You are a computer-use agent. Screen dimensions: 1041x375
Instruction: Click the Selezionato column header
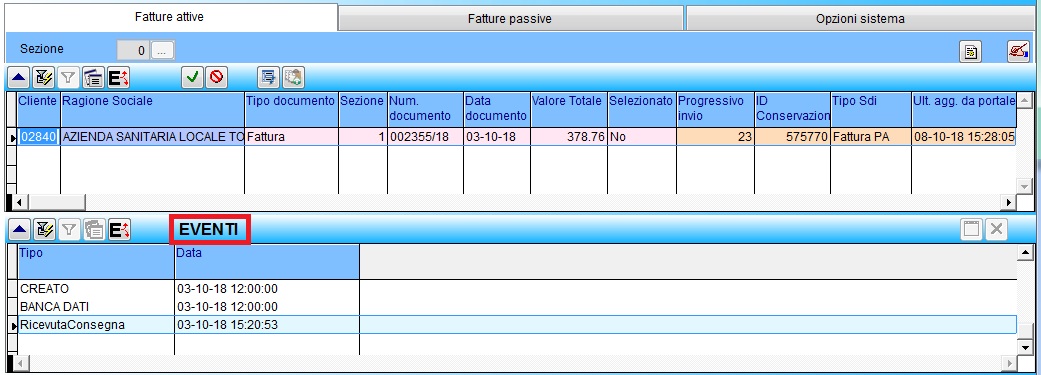tap(642, 109)
